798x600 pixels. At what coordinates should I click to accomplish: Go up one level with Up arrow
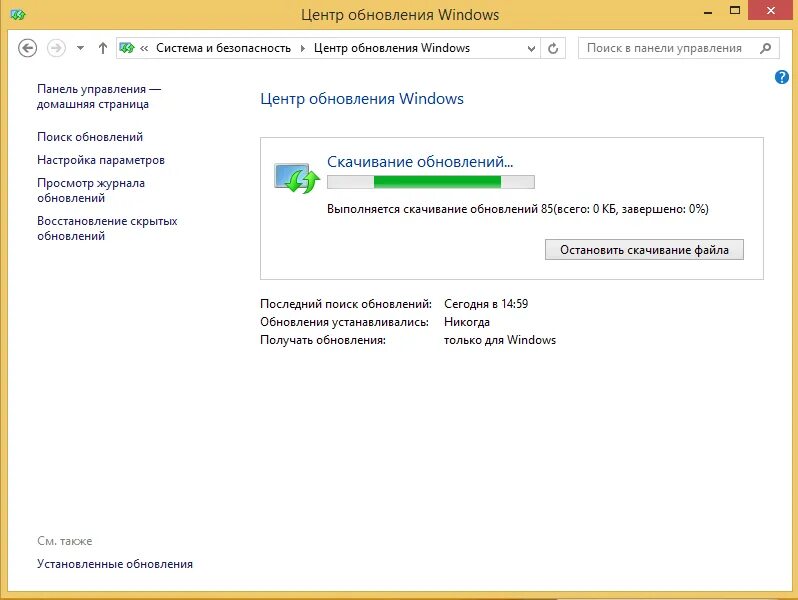click(x=103, y=48)
